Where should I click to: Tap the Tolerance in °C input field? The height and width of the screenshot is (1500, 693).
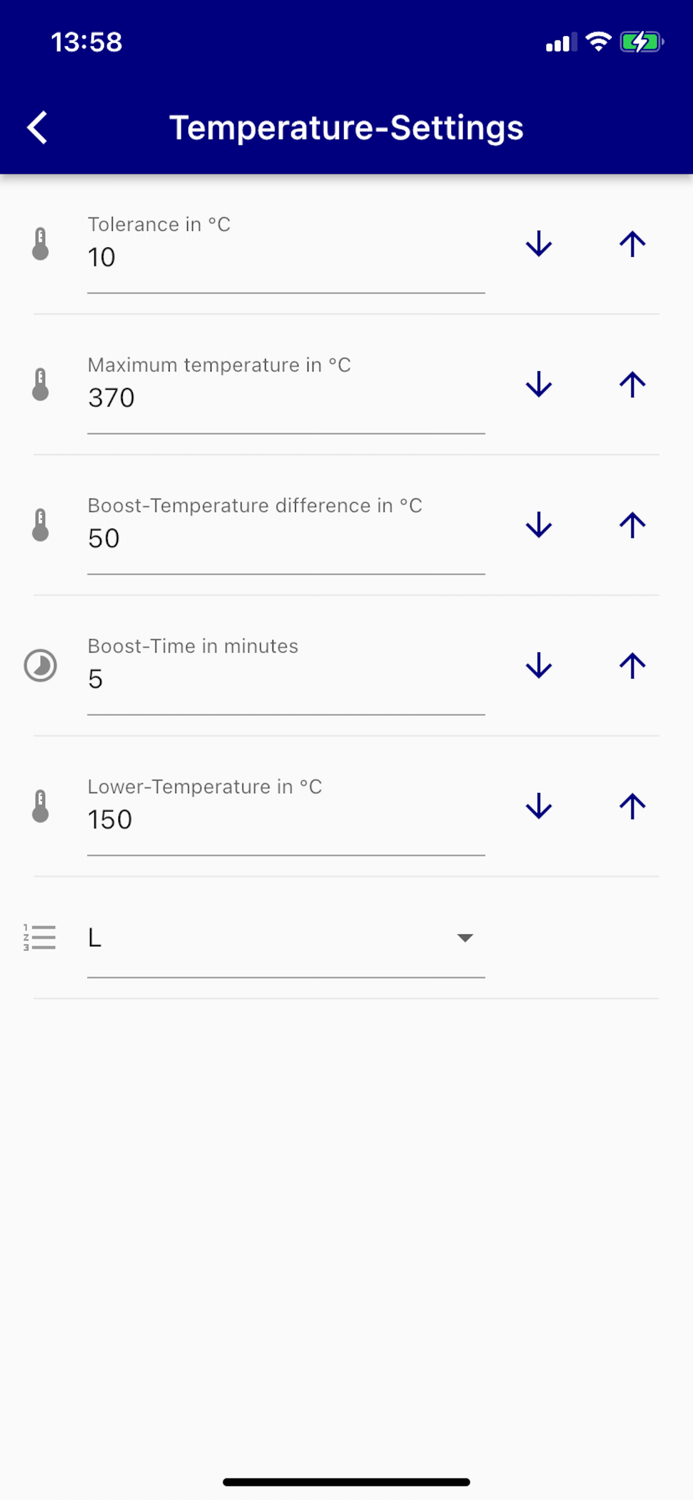(x=285, y=257)
